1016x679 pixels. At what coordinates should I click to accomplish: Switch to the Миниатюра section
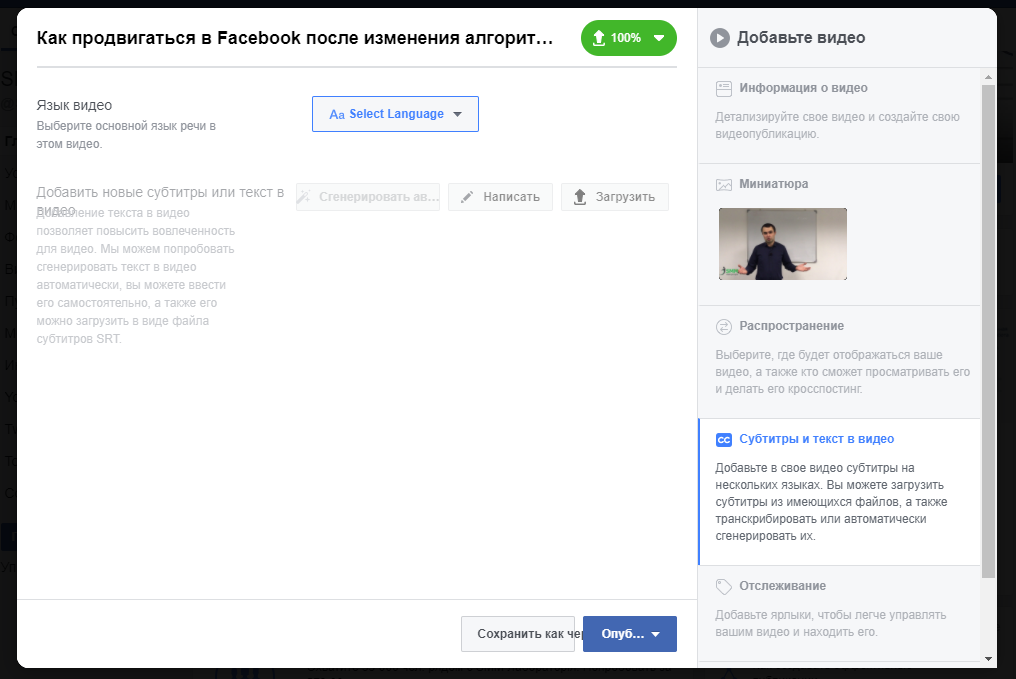[x=839, y=235]
